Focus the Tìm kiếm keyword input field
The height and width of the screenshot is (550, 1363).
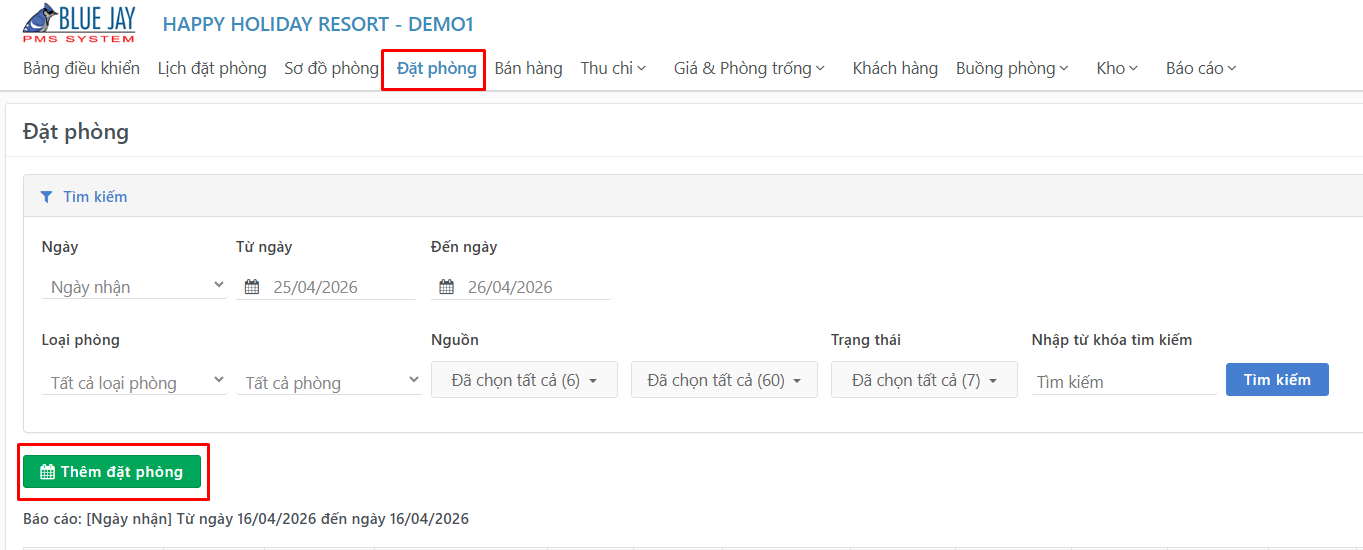click(x=1124, y=382)
